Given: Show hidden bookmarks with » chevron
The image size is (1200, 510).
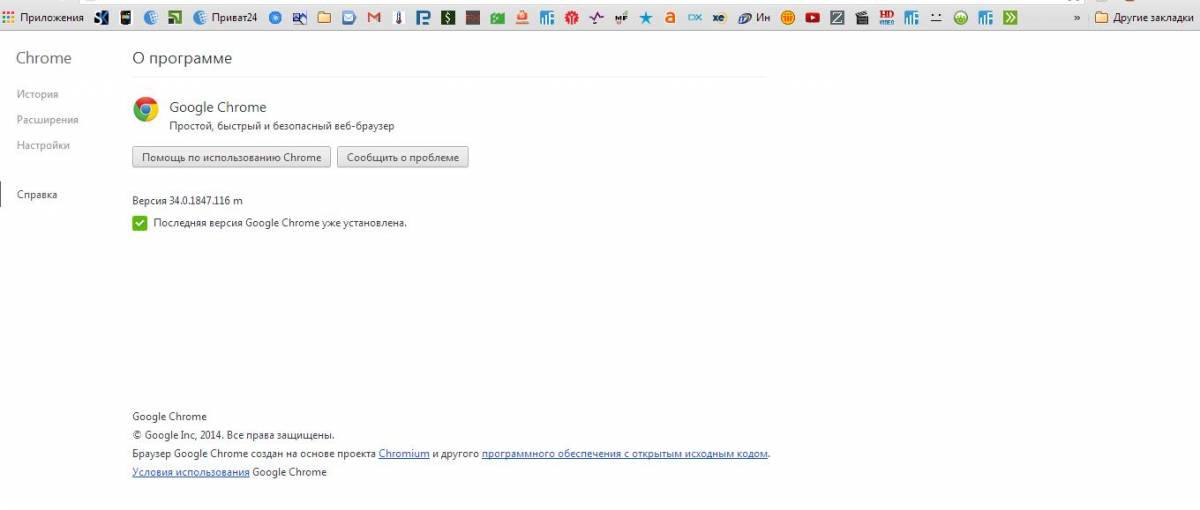Looking at the screenshot, I should tap(1077, 17).
